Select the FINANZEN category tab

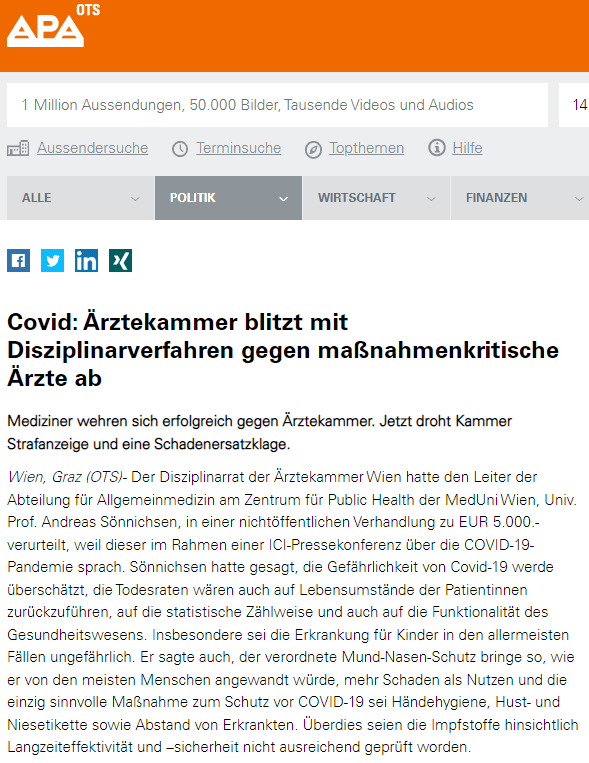point(520,198)
